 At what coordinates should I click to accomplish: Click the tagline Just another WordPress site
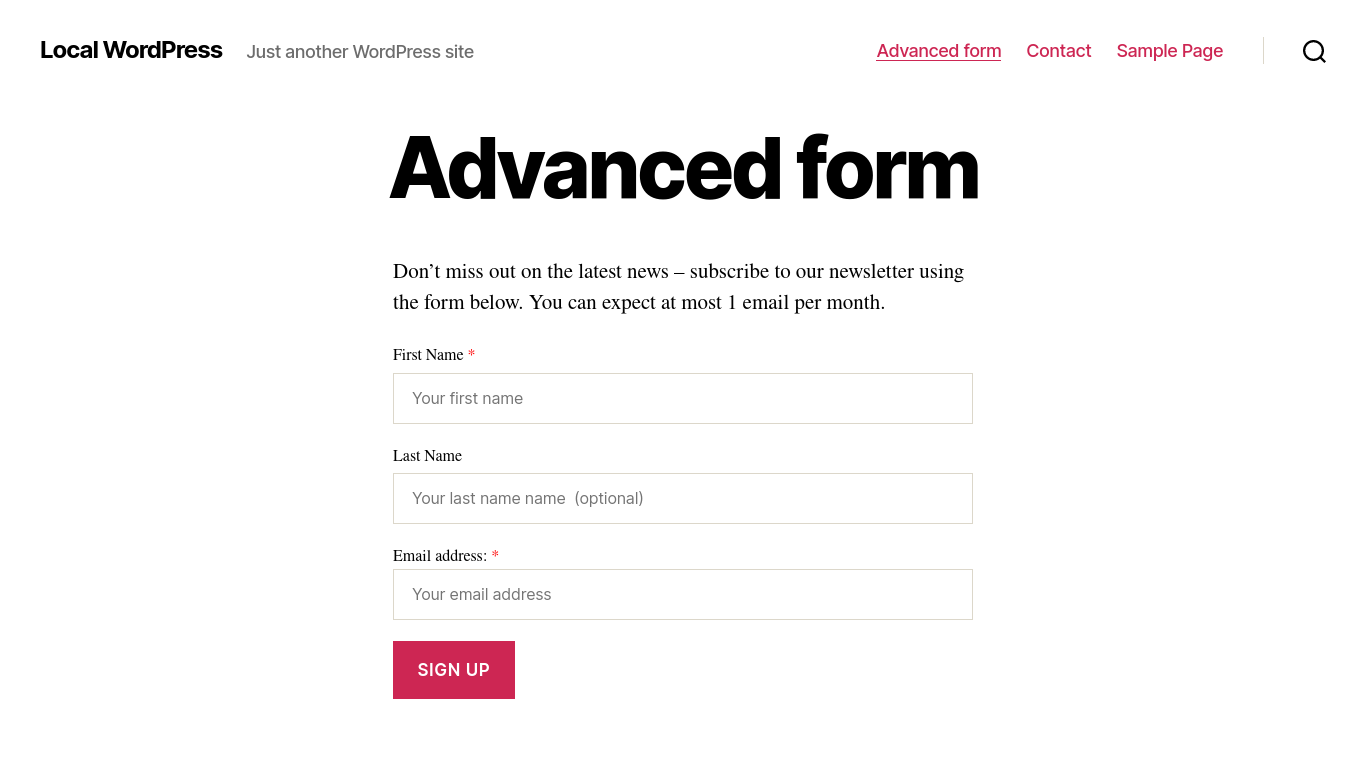tap(360, 52)
